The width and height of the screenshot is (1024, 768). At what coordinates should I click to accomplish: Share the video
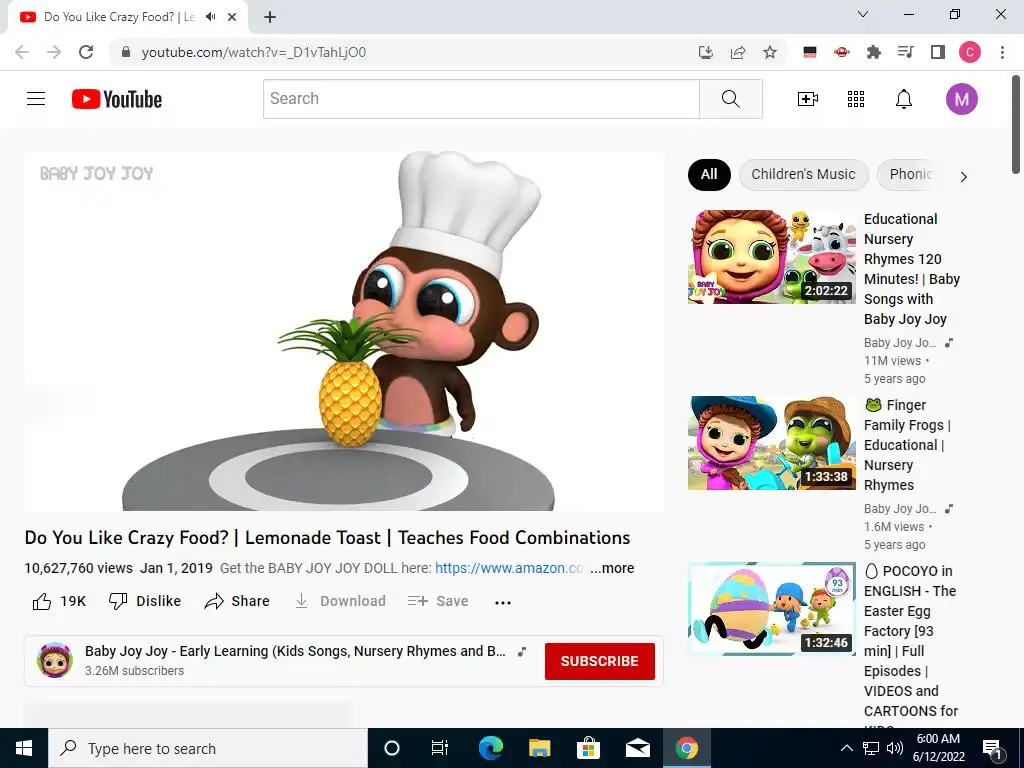[x=236, y=601]
